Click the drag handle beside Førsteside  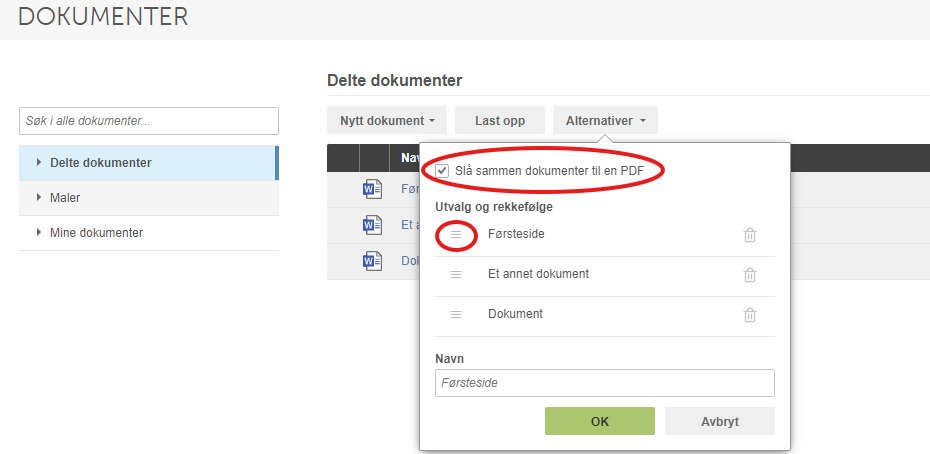456,235
